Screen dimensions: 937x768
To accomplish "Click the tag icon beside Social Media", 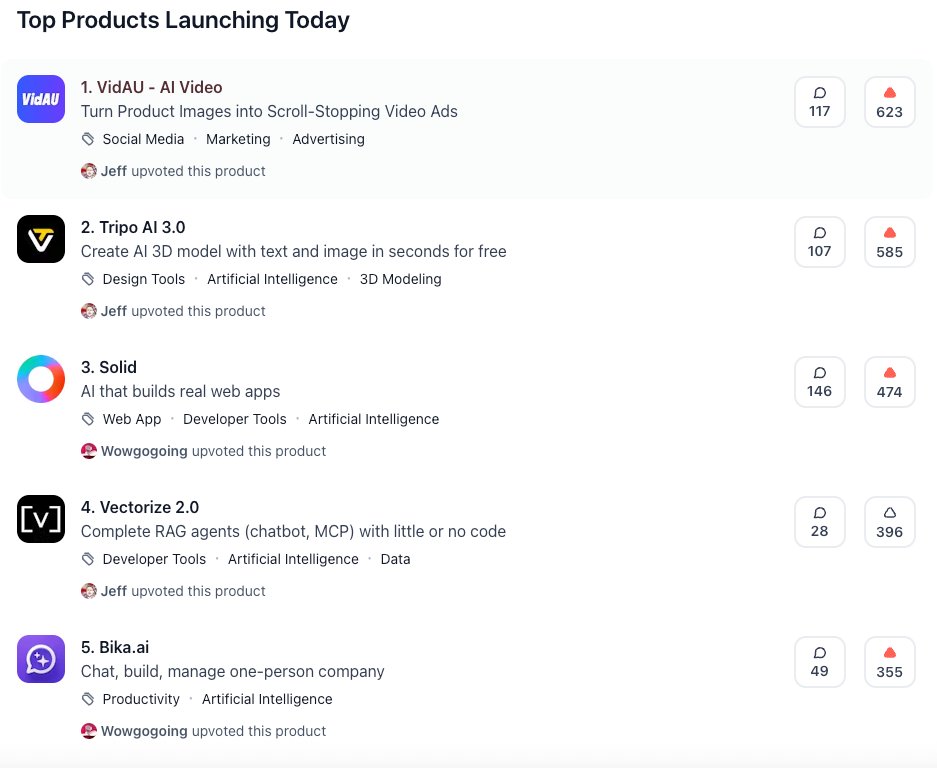I will tap(88, 139).
